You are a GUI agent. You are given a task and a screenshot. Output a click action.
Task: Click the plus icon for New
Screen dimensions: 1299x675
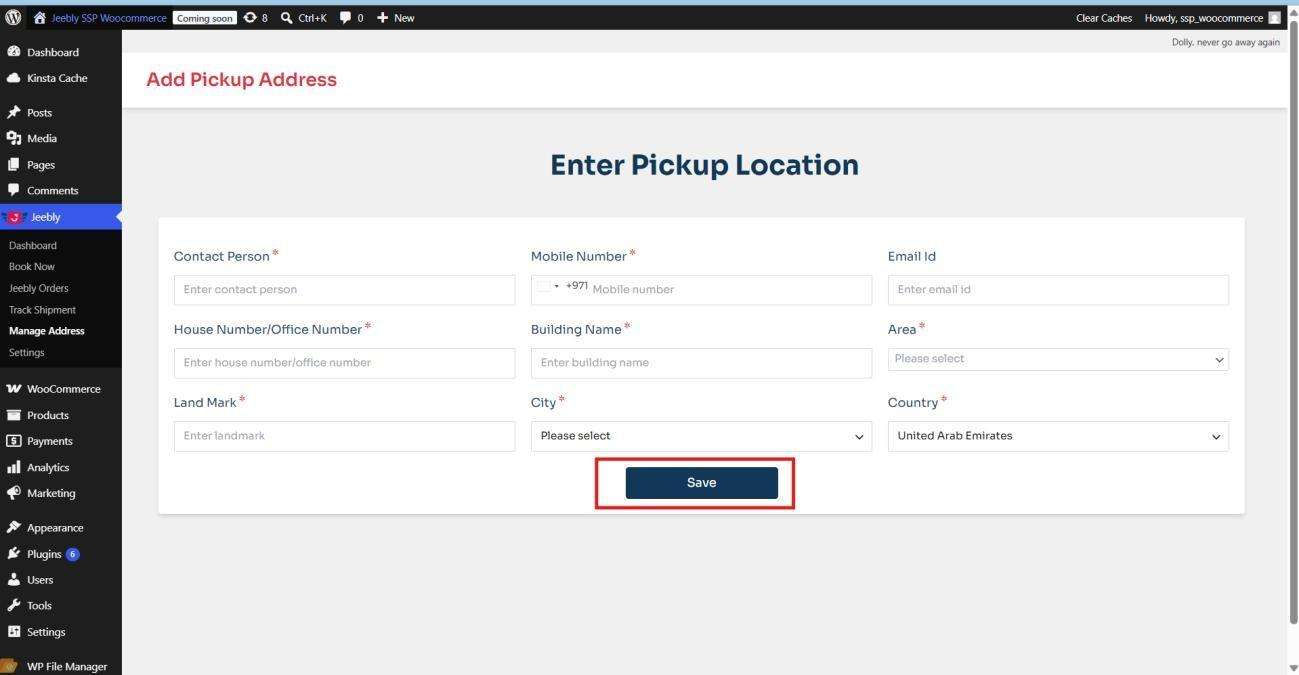click(383, 18)
